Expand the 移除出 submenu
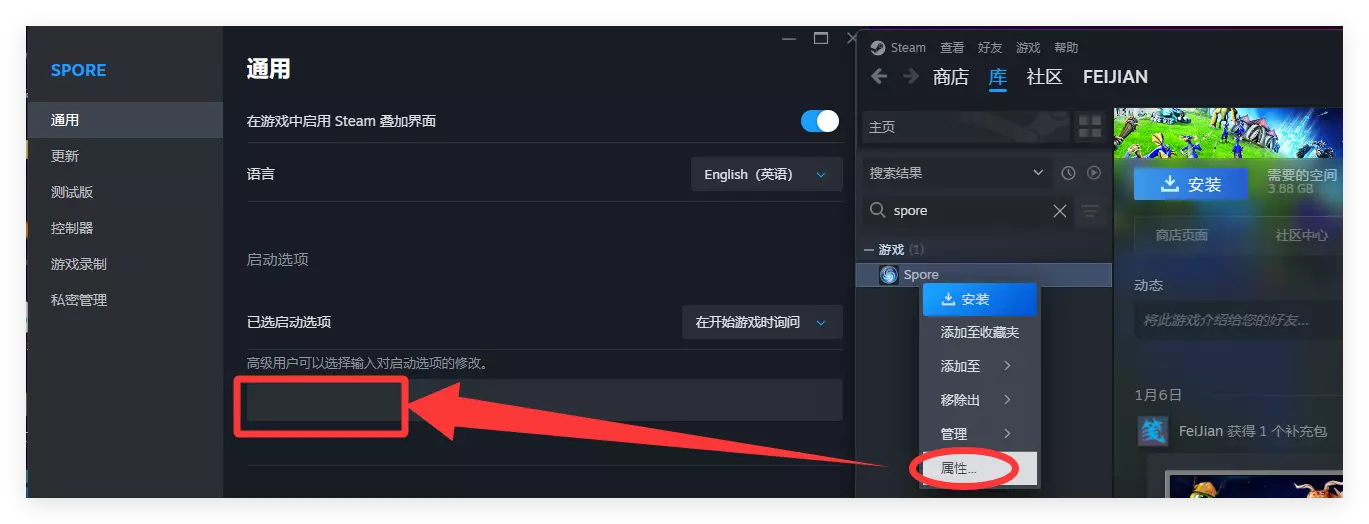1369x524 pixels. pos(981,400)
